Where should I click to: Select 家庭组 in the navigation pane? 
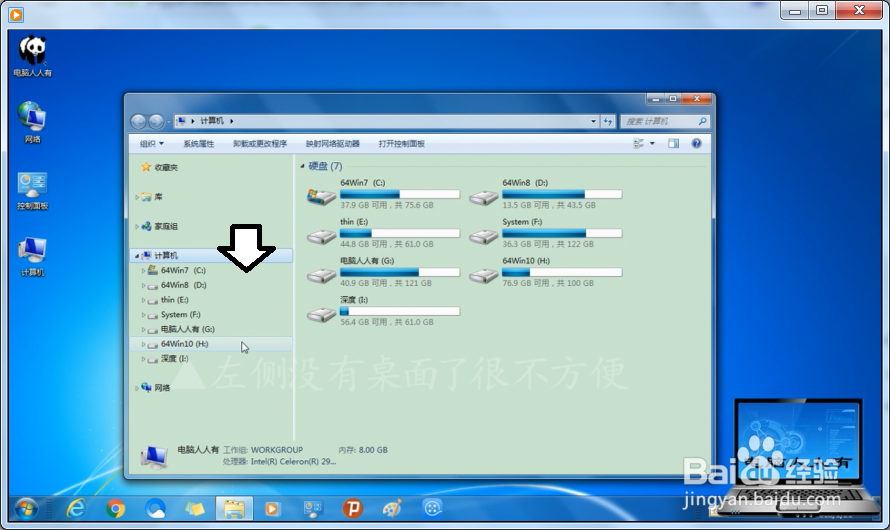pyautogui.click(x=166, y=226)
